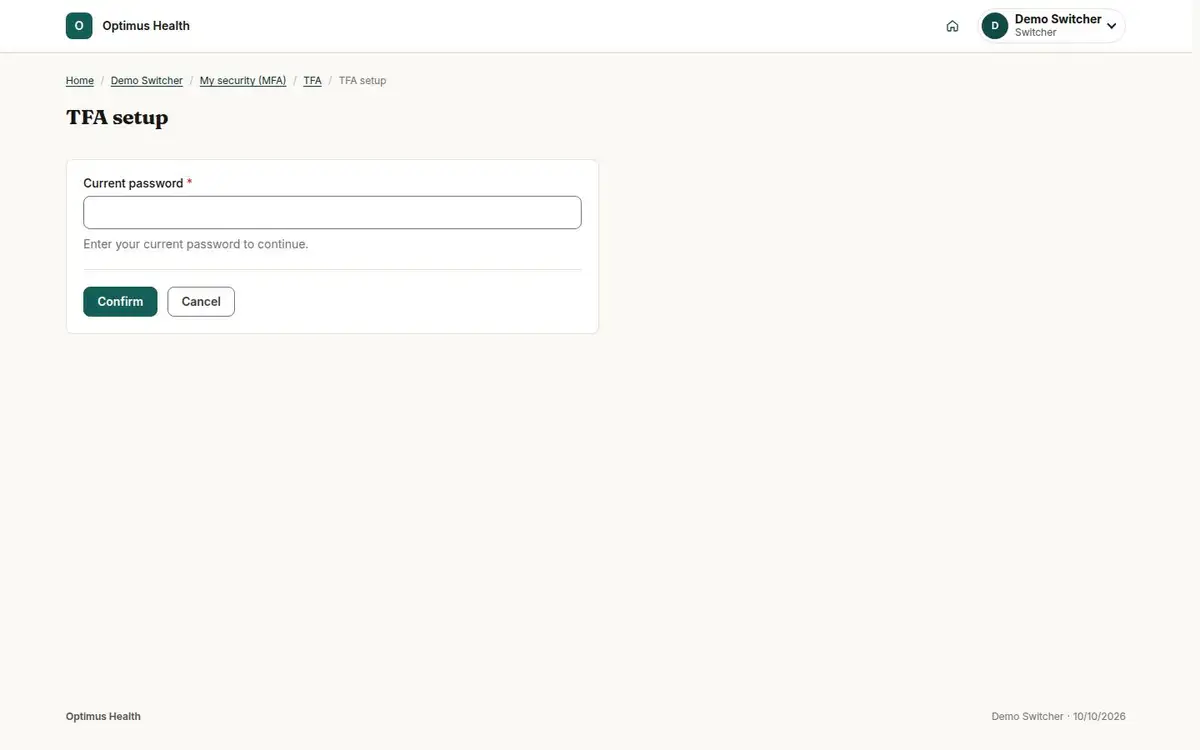Viewport: 1200px width, 750px height.
Task: Open the TFA breadcrumb link
Action: click(313, 81)
